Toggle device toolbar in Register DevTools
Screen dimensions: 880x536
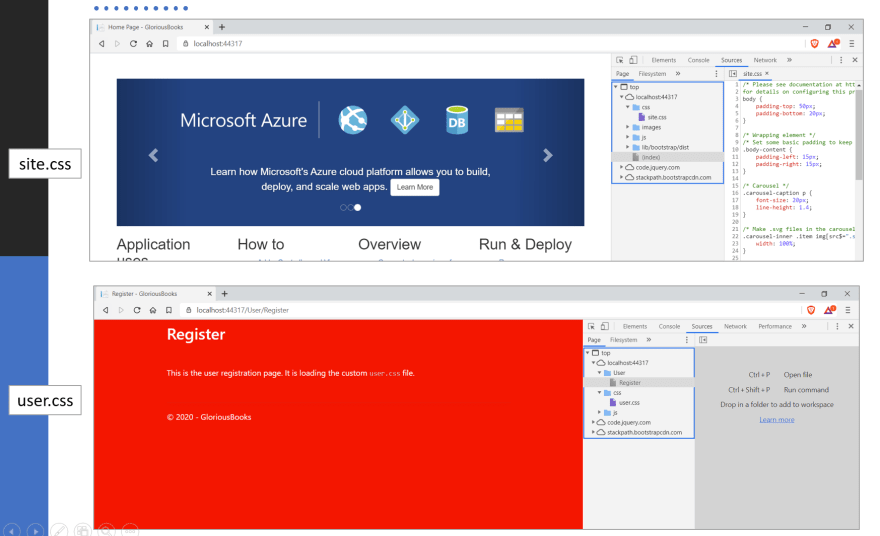click(604, 326)
